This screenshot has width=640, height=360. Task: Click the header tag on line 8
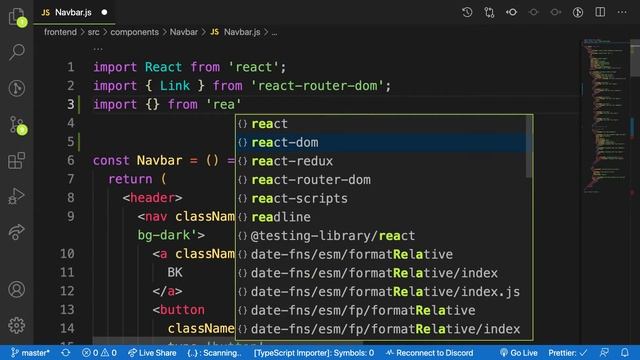152,198
